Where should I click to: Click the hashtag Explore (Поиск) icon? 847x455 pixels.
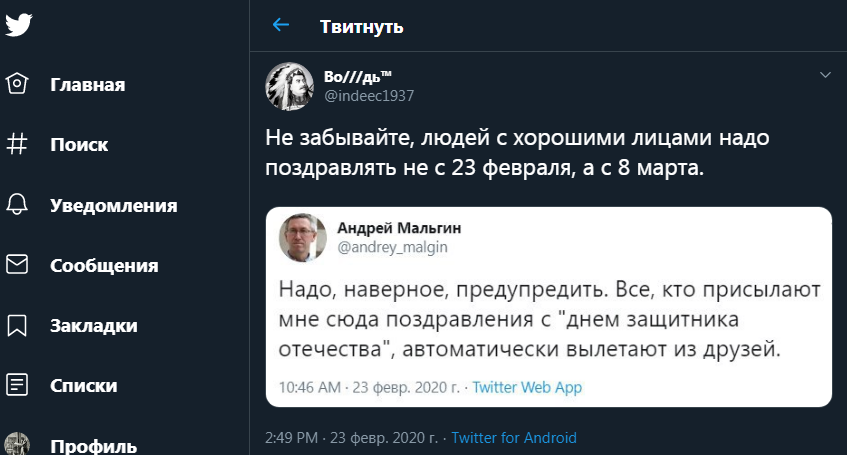pyautogui.click(x=17, y=145)
